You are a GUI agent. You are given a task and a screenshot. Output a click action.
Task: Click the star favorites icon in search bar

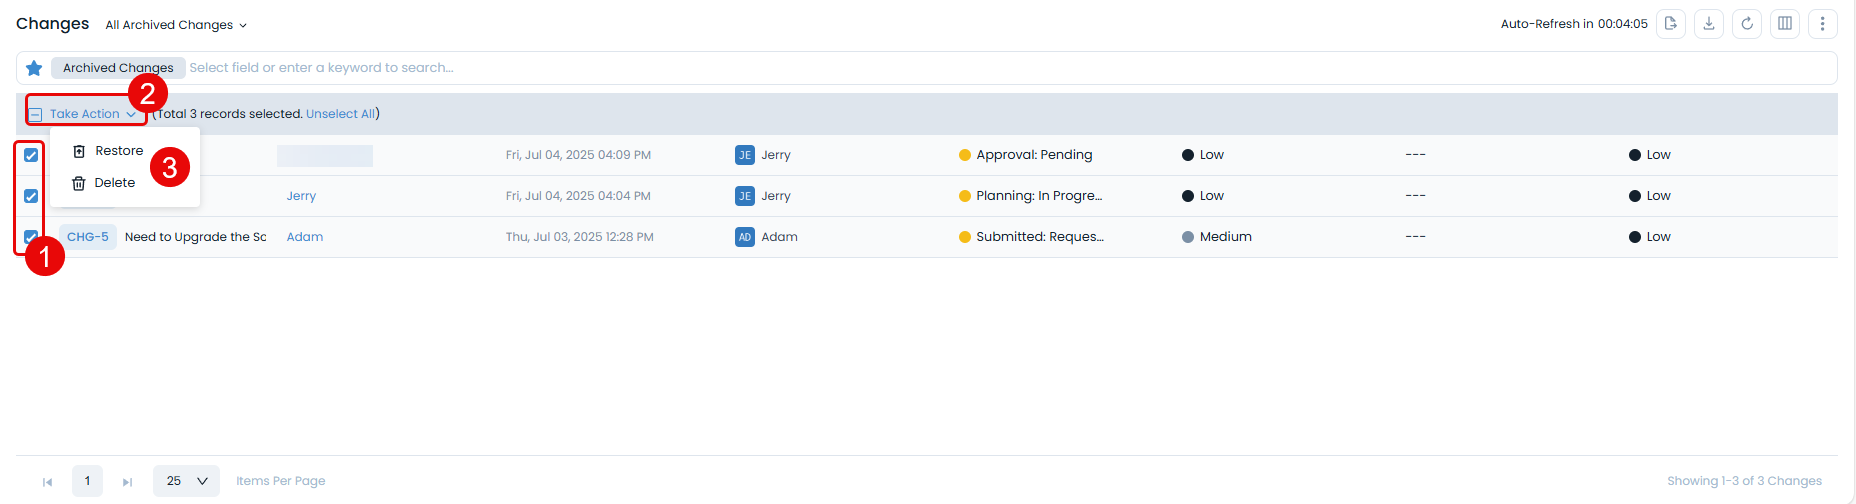(34, 68)
